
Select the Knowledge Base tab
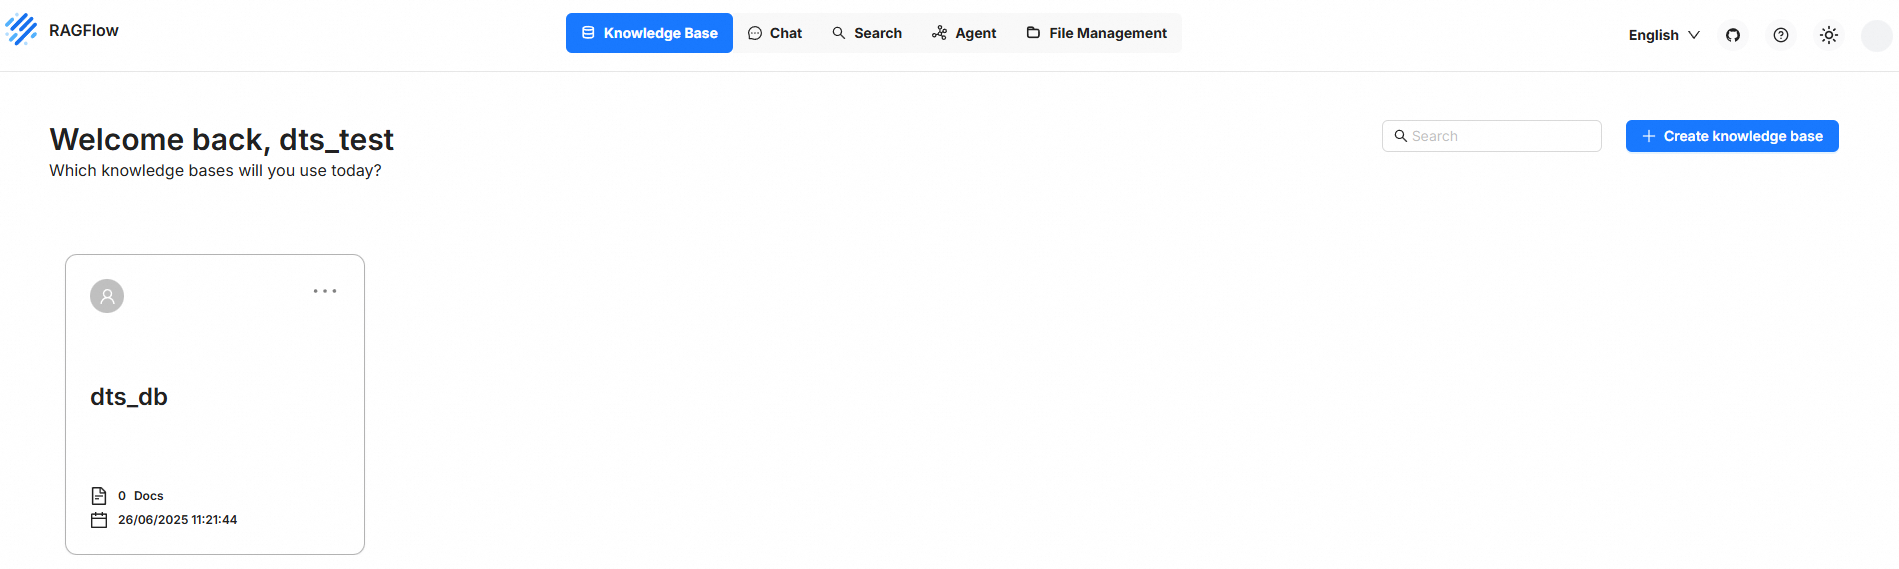[x=649, y=33]
